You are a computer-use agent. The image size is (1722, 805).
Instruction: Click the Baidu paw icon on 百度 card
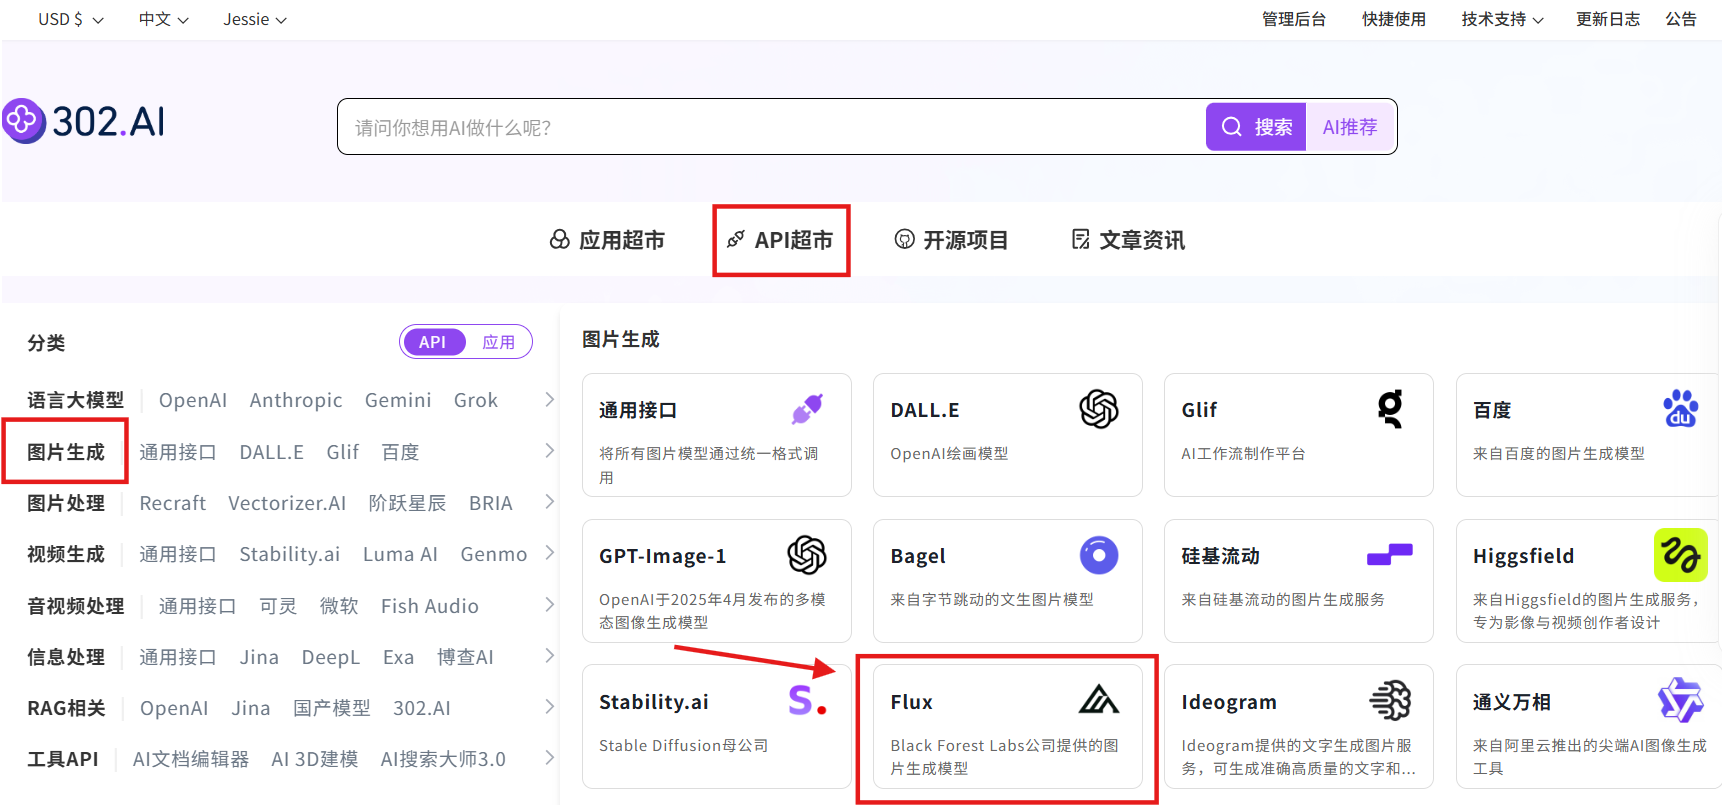point(1681,409)
